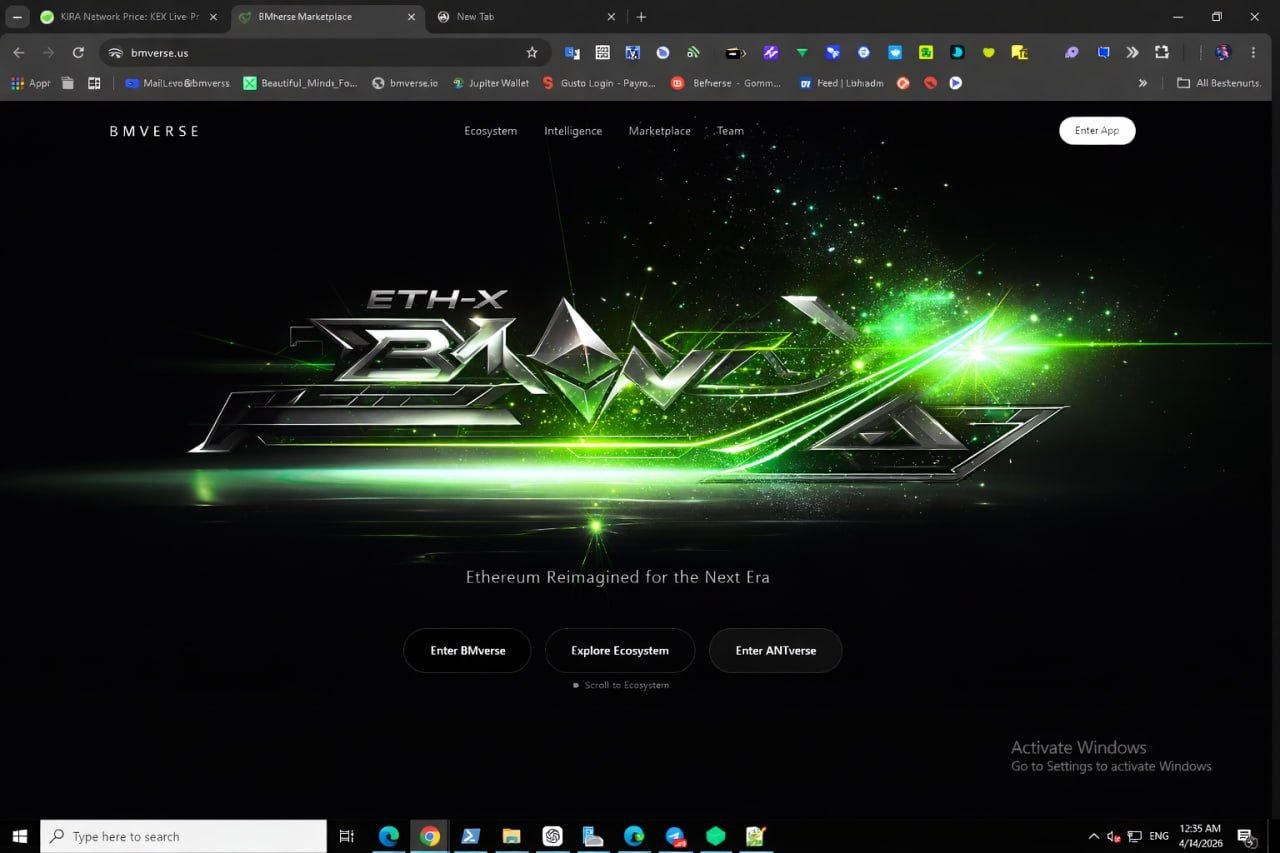Click the Enter App button

(1097, 131)
